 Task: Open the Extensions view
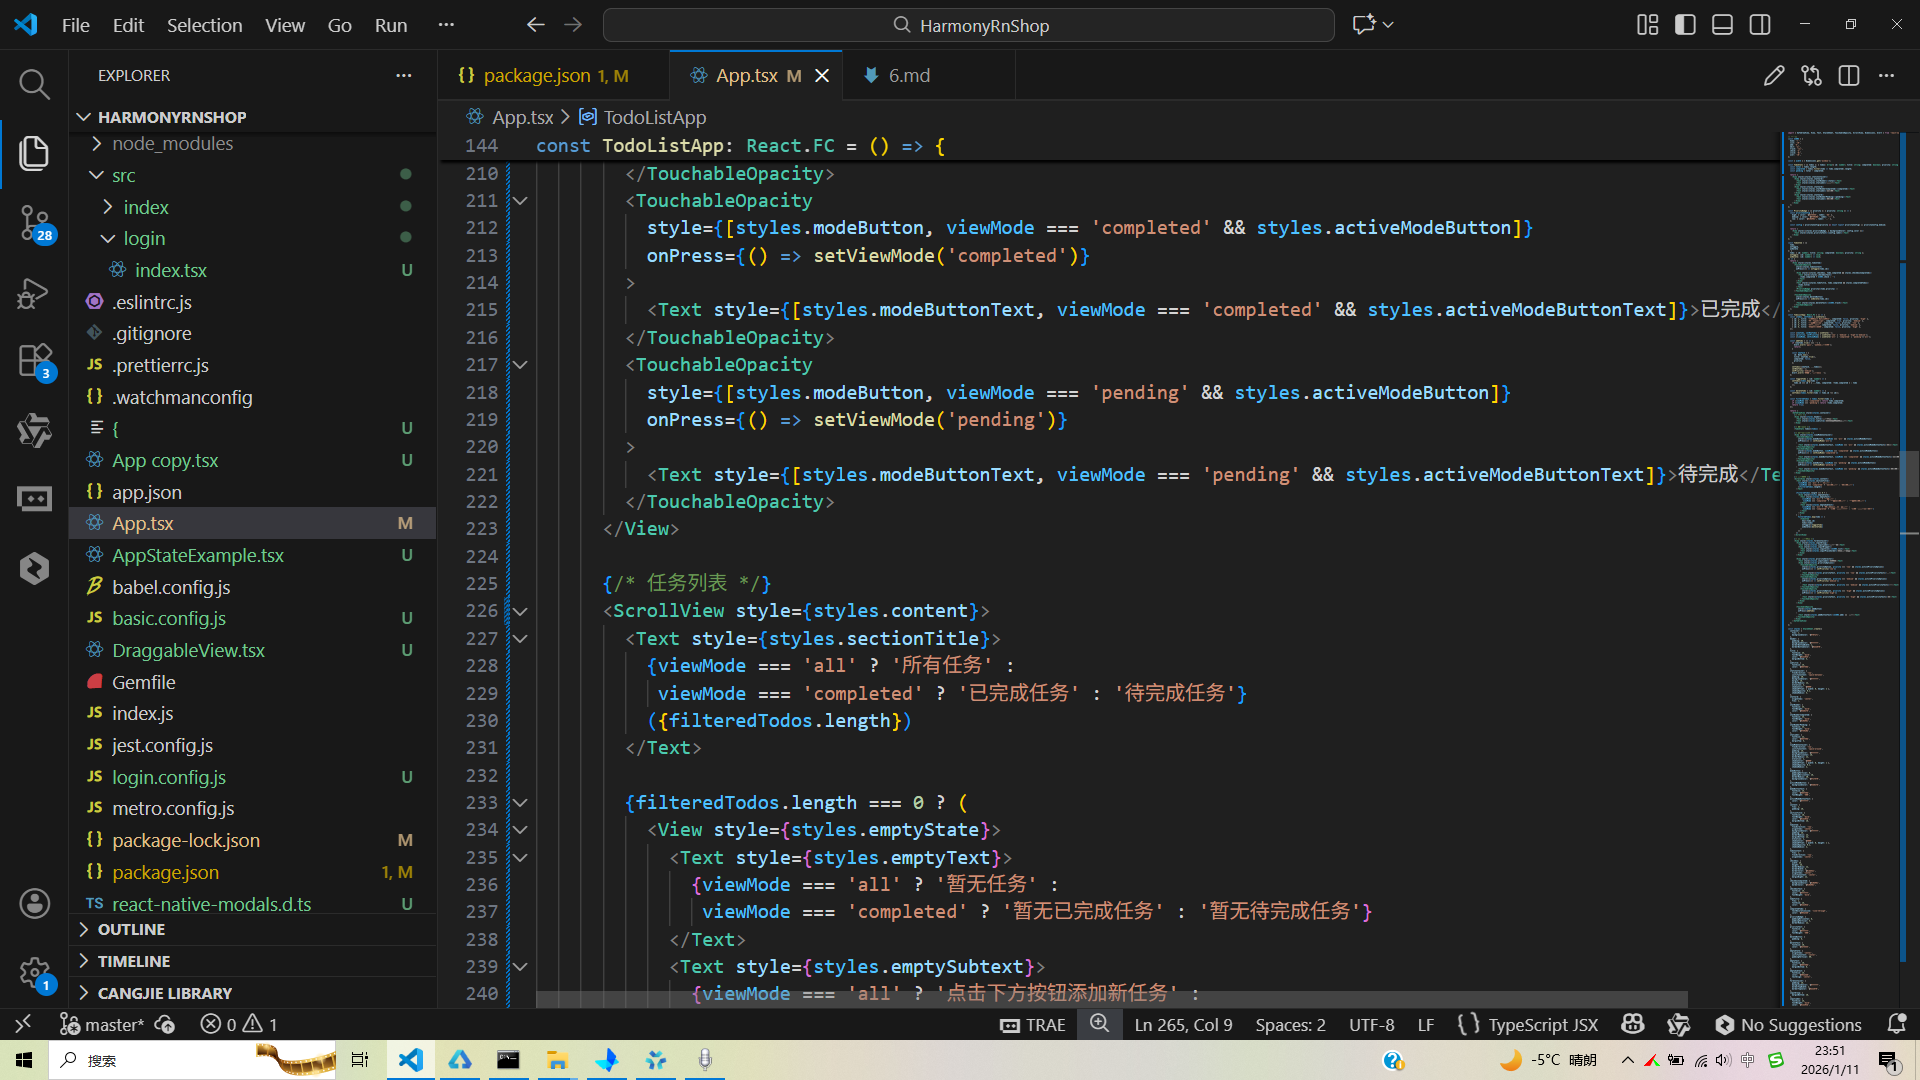click(34, 360)
